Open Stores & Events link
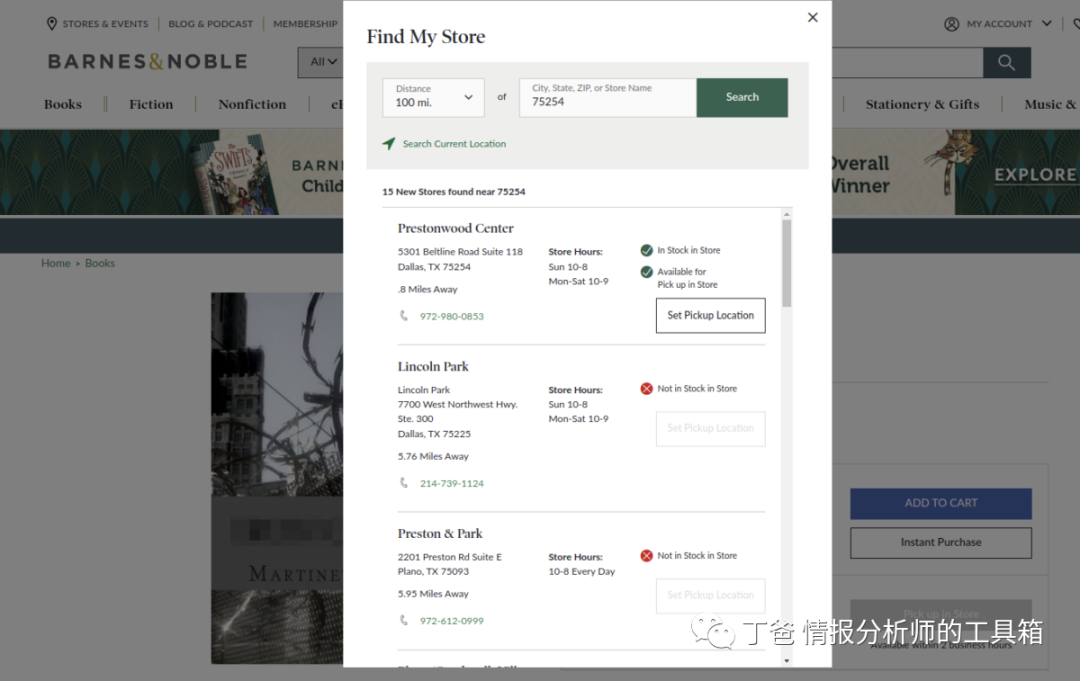The image size is (1080, 681). pos(105,23)
